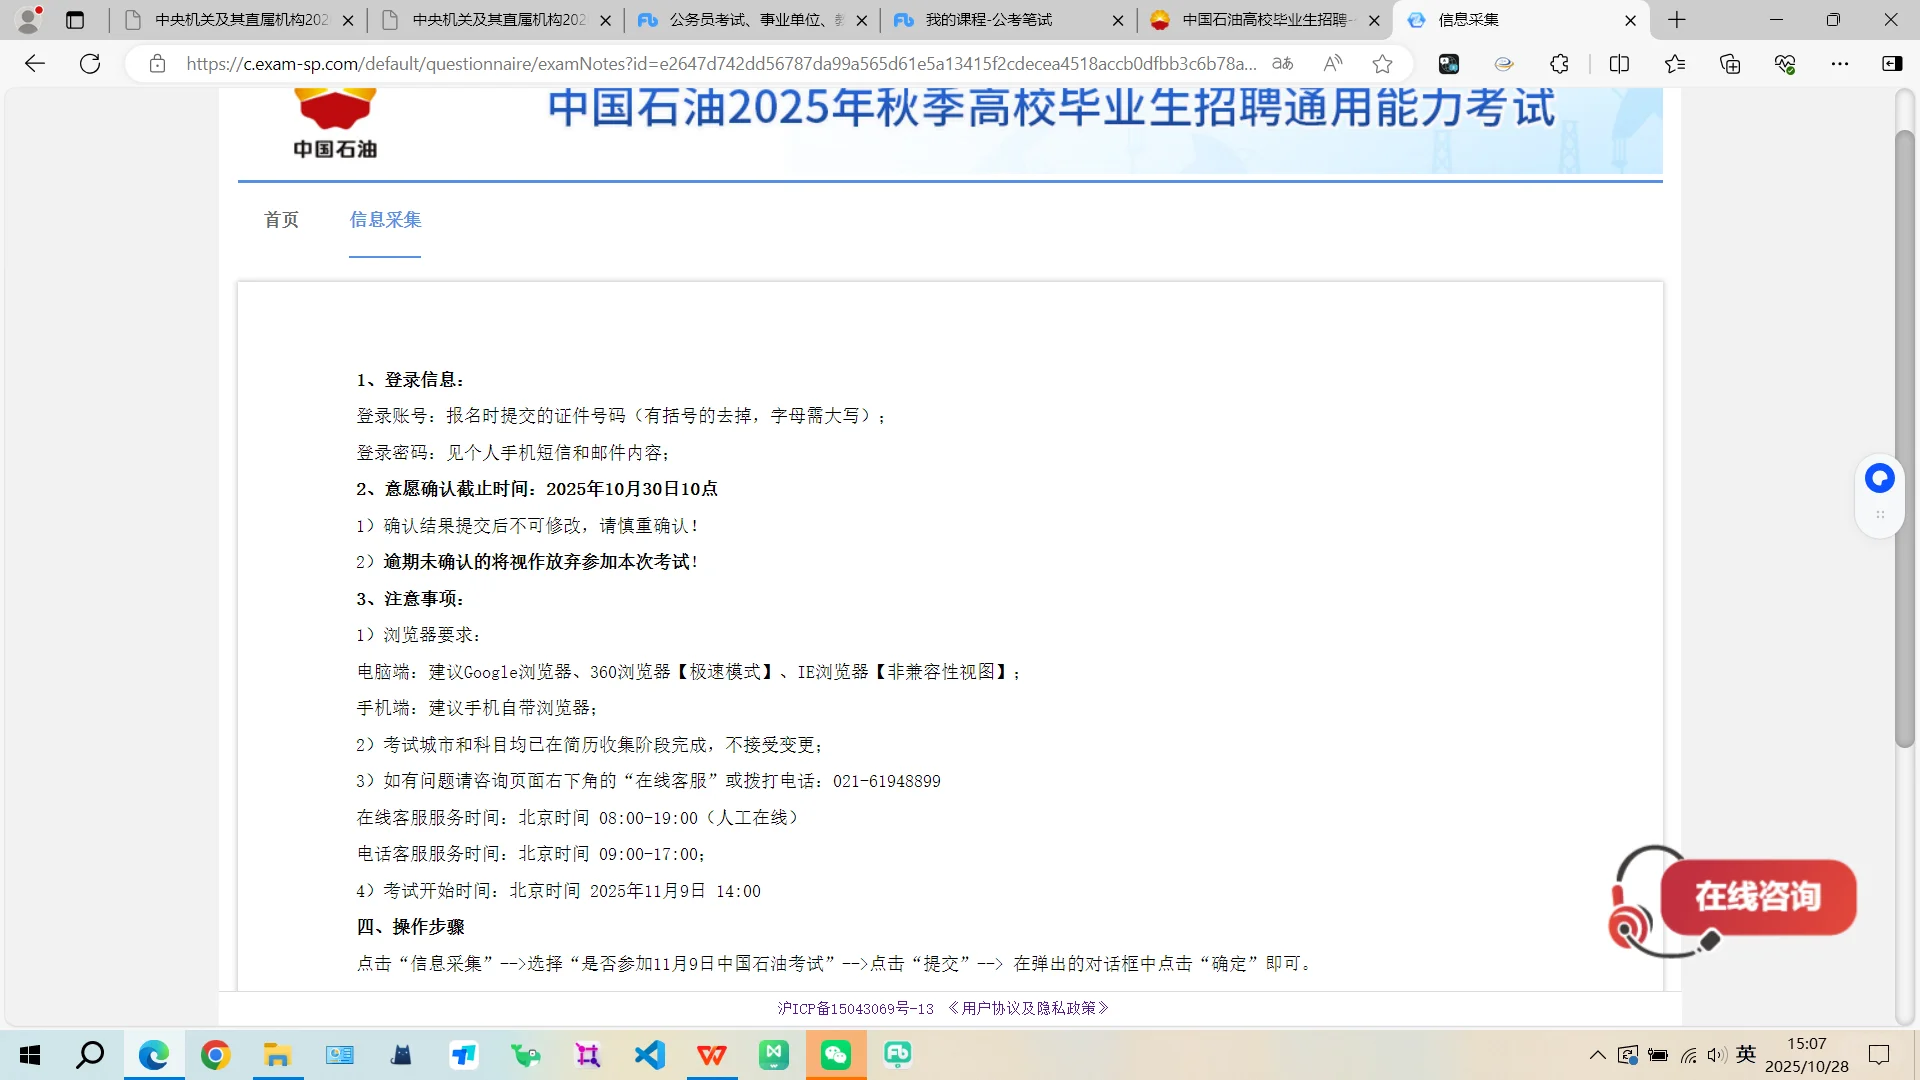The image size is (1920, 1080).
Task: Open WeChat from the taskbar
Action: pos(836,1055)
